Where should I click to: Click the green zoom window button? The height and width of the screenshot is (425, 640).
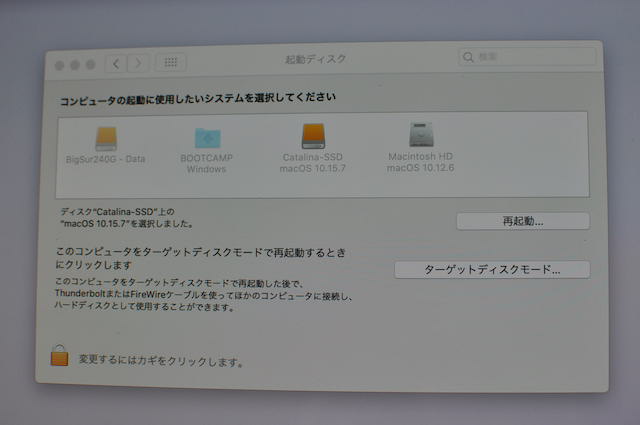pos(90,65)
